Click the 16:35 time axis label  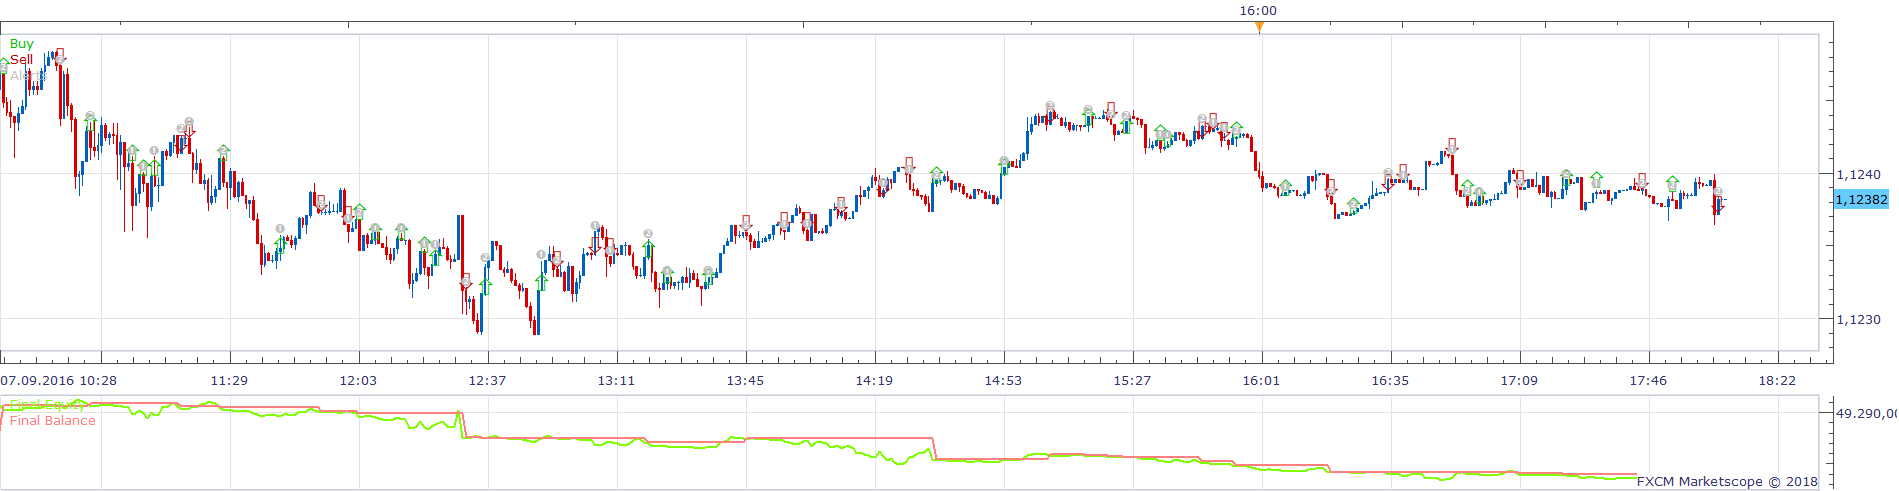click(1390, 381)
